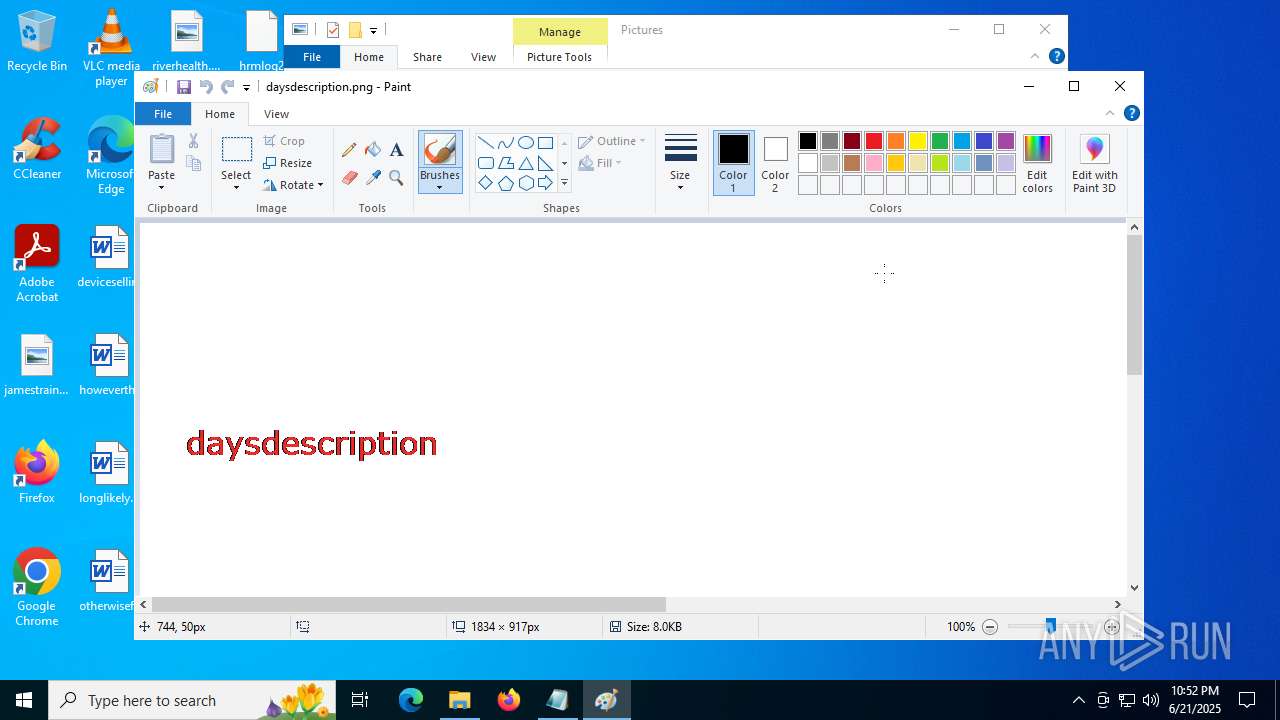Open the File menu in Paint

[x=163, y=114]
